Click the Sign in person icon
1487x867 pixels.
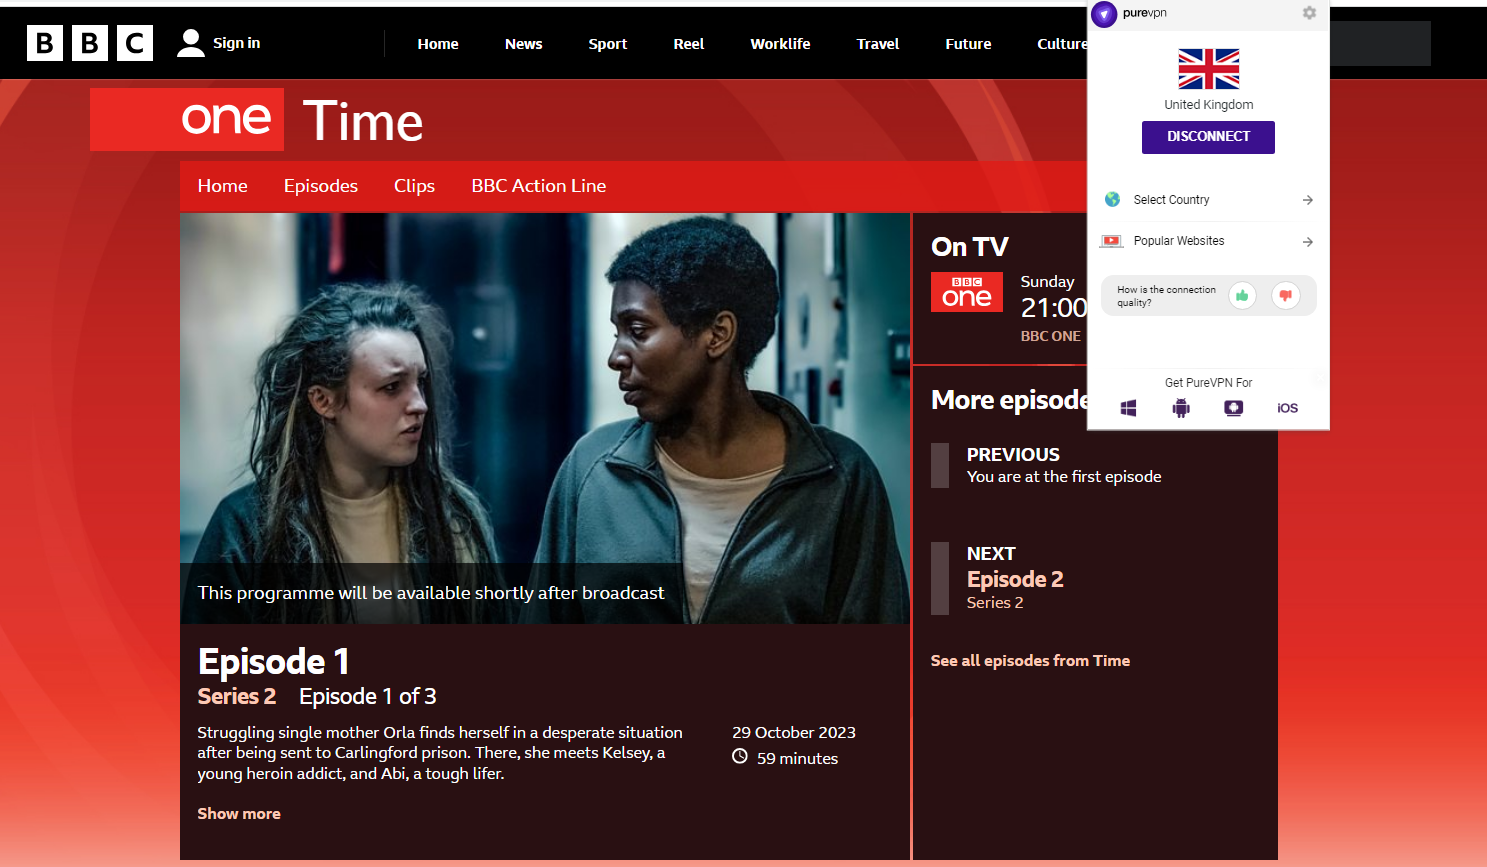[x=190, y=42]
